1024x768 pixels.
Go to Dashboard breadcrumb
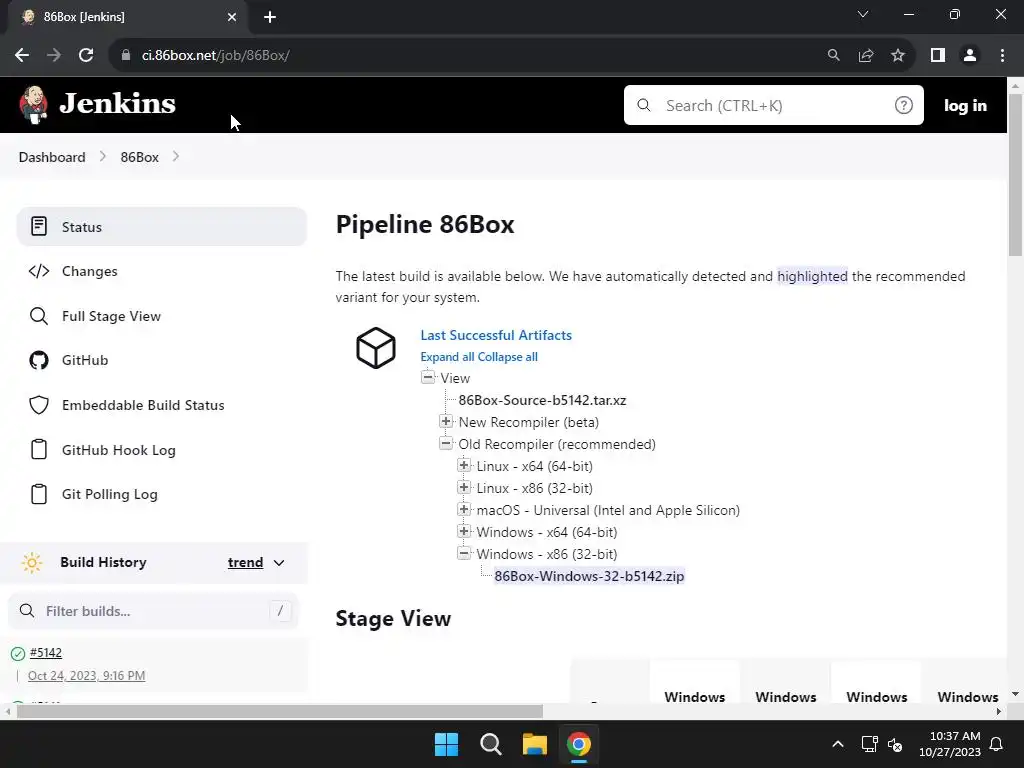[52, 157]
